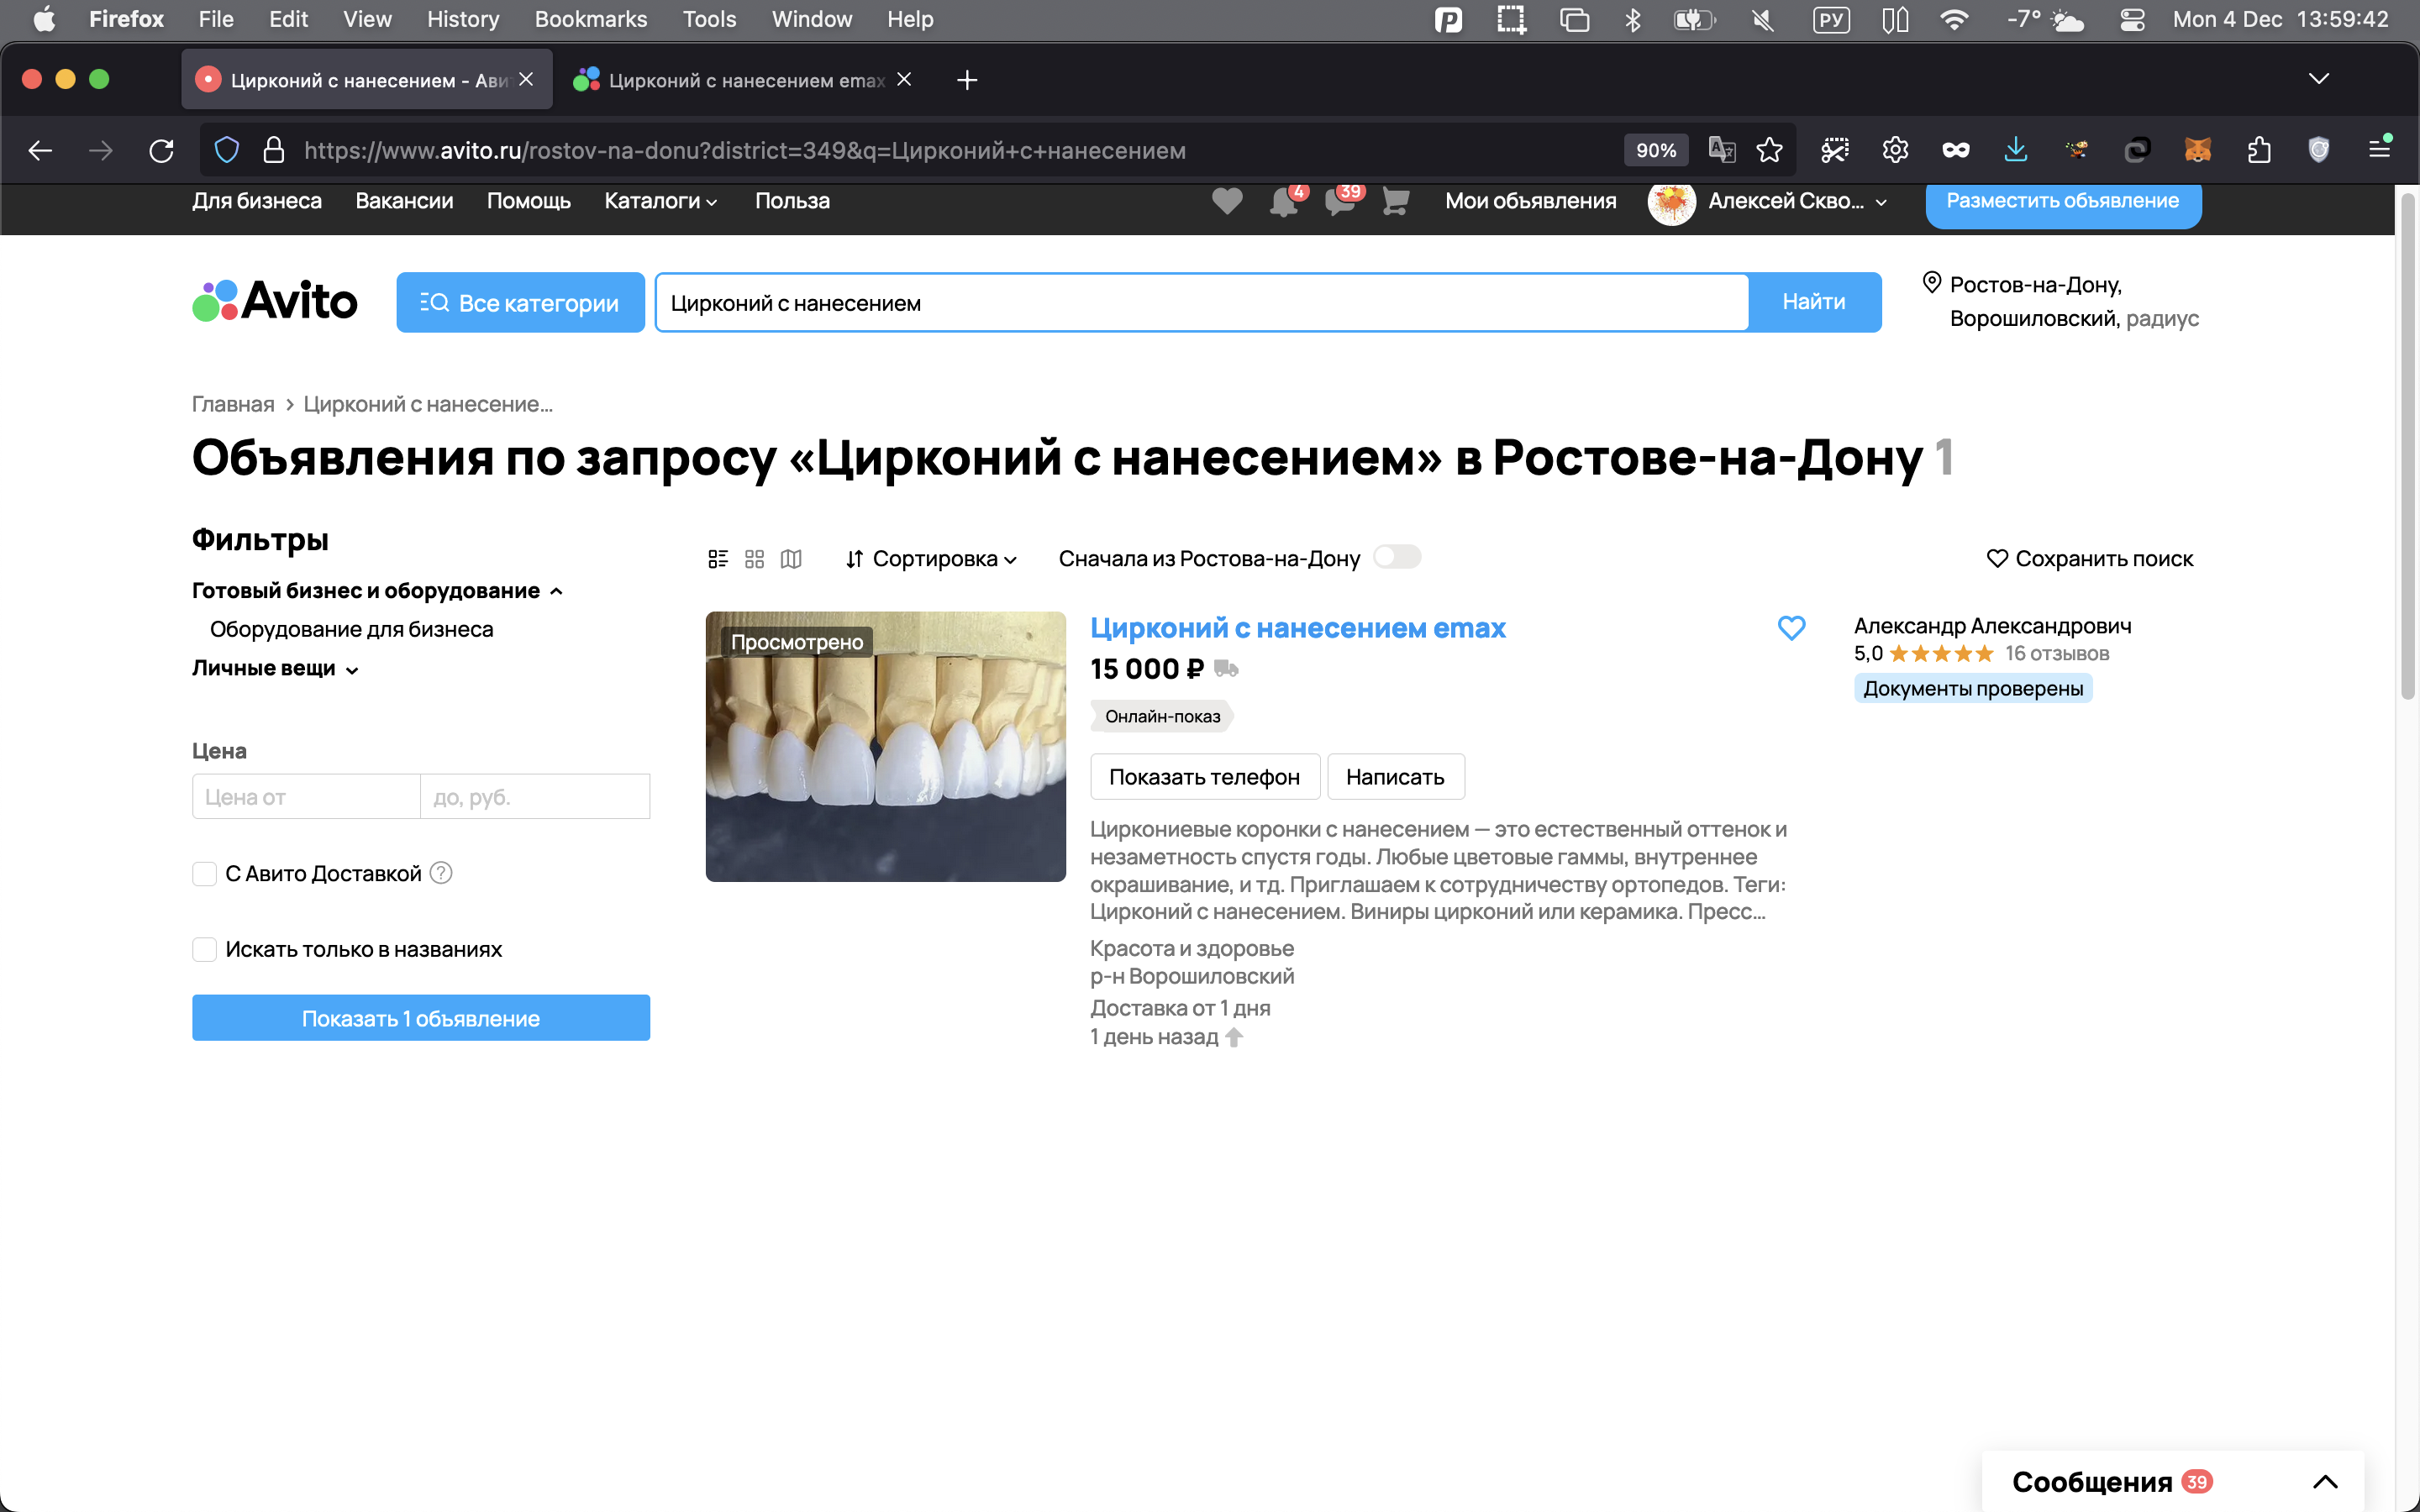Open notifications bell icon
The width and height of the screenshot is (2420, 1512).
click(1284, 201)
